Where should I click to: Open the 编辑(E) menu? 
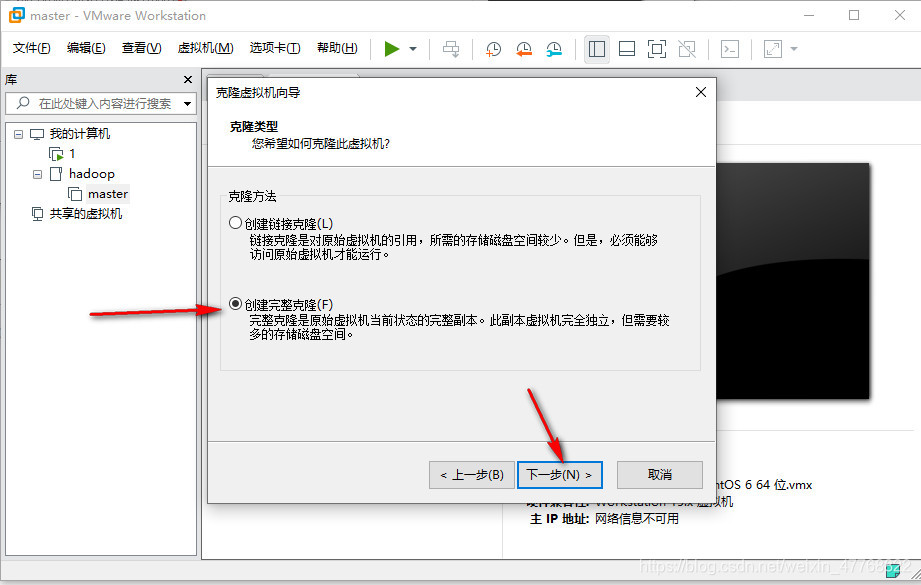[x=86, y=48]
